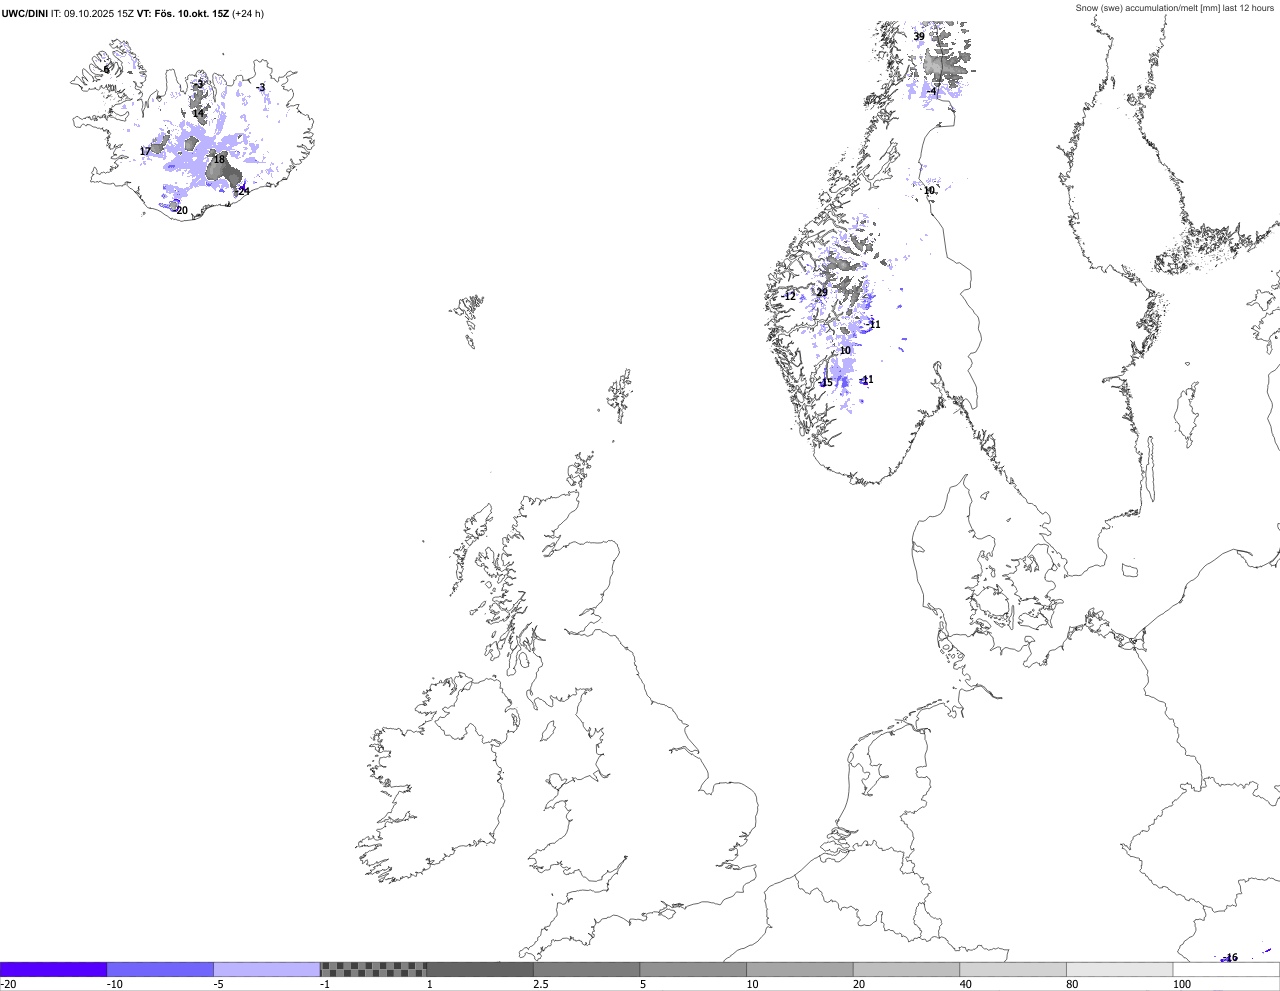Click the value 39 in northern Norway
Image resolution: width=1280 pixels, height=991 pixels.
[x=919, y=36]
